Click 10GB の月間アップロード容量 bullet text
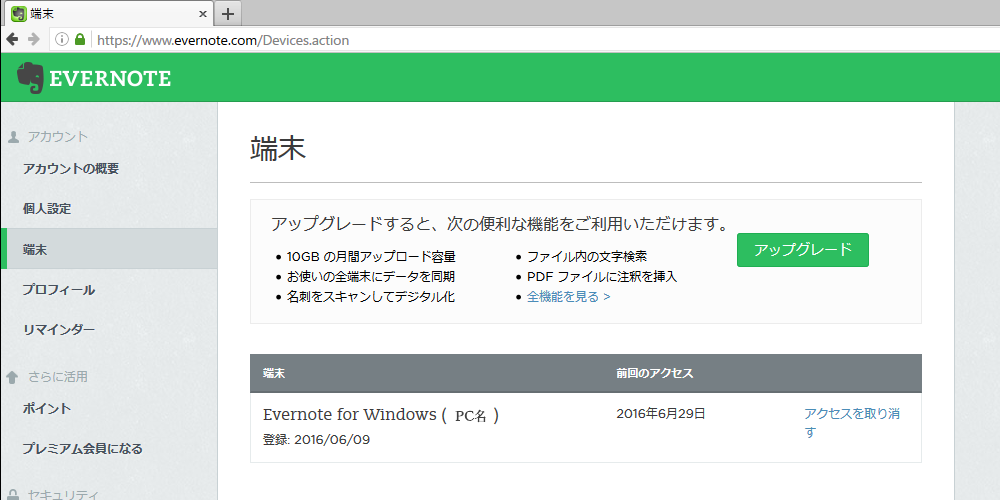This screenshot has width=1000, height=500. (x=371, y=257)
